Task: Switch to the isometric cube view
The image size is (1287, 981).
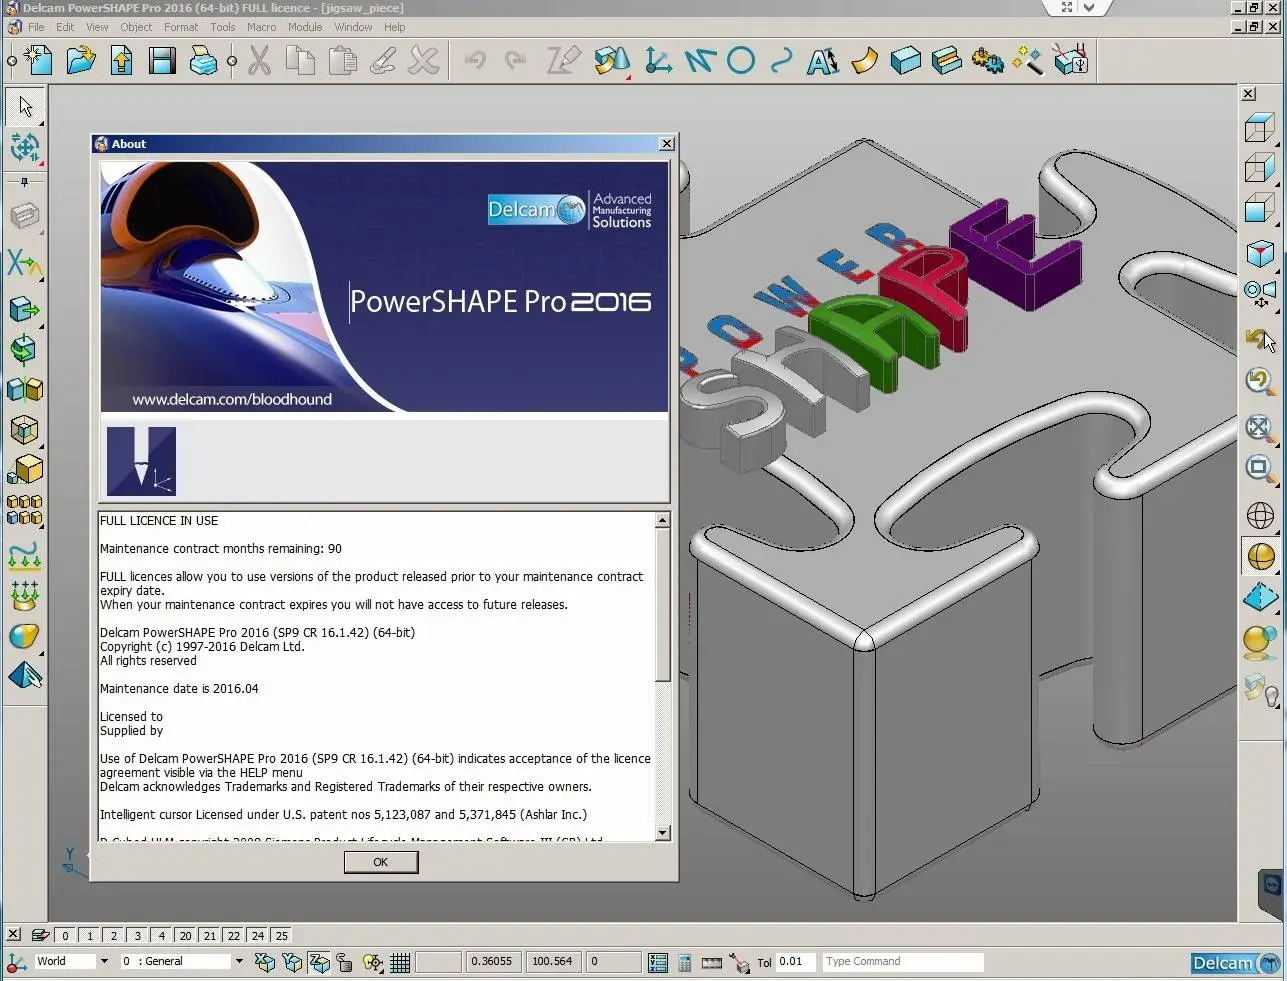Action: tap(1260, 254)
